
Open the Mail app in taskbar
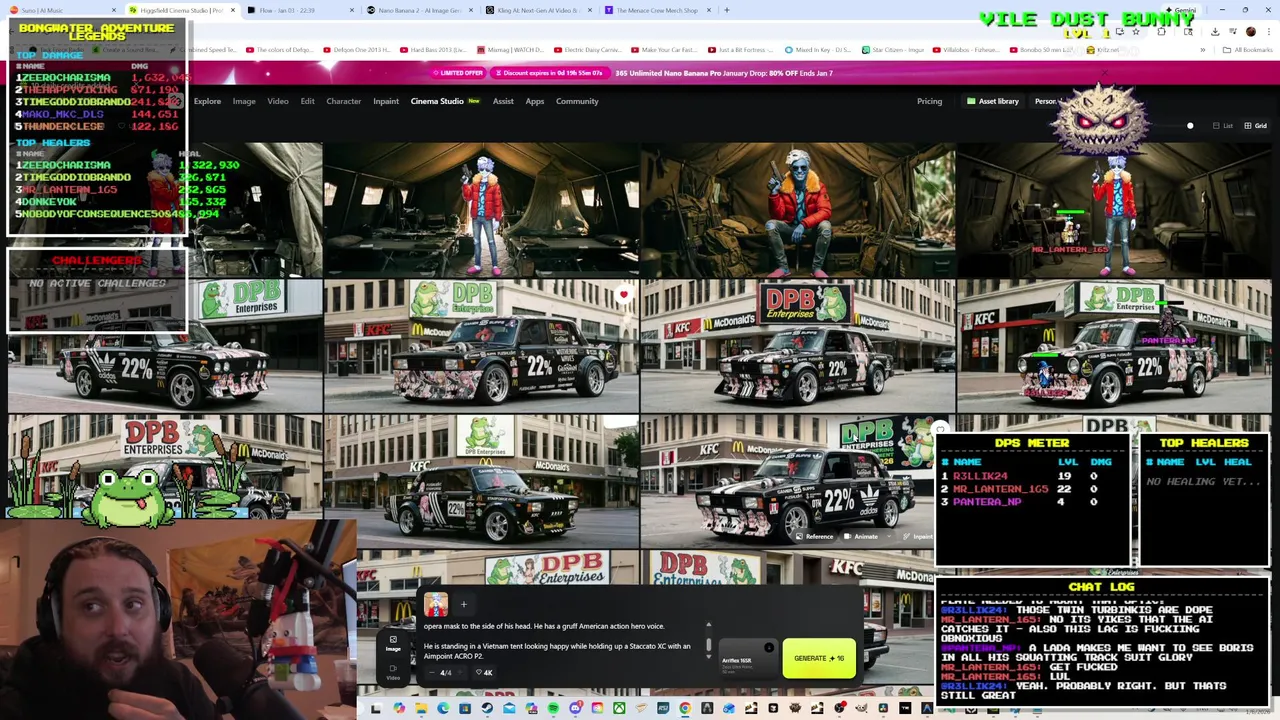coord(509,708)
